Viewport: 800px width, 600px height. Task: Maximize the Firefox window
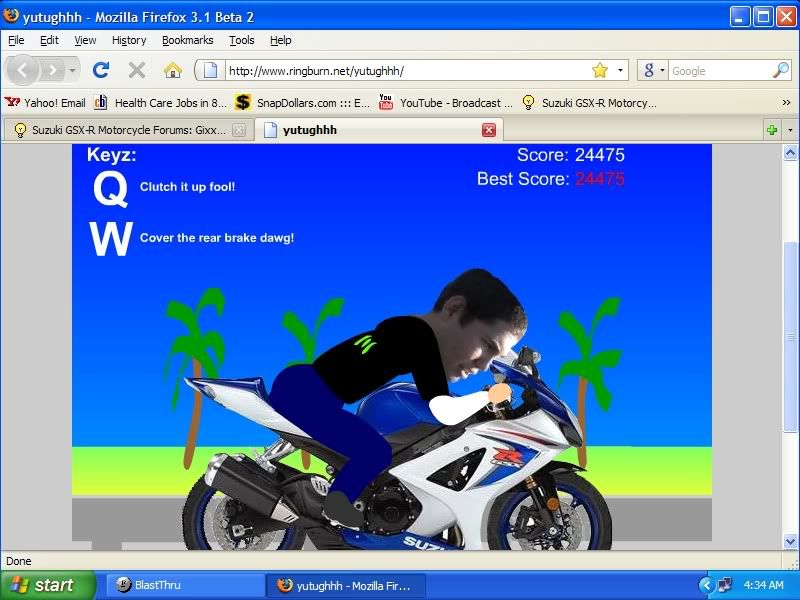tap(763, 17)
